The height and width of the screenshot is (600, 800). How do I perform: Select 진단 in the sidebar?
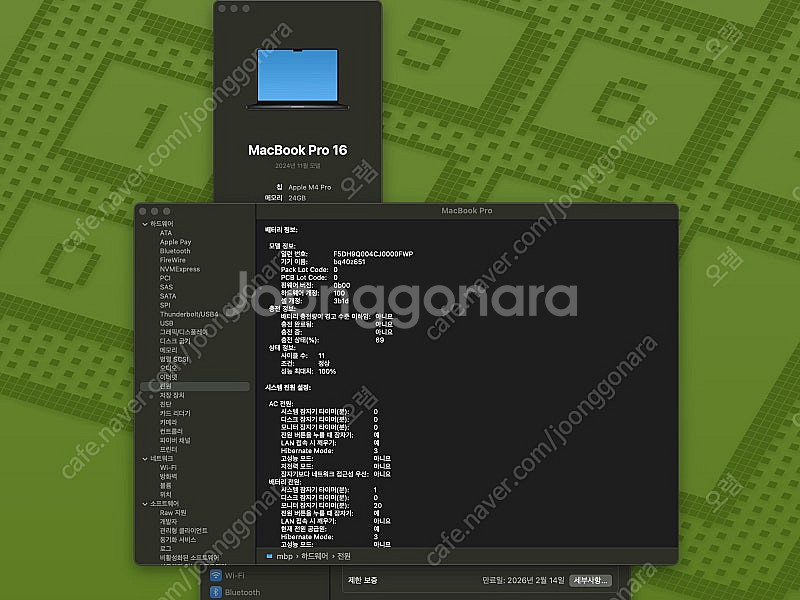(165, 405)
